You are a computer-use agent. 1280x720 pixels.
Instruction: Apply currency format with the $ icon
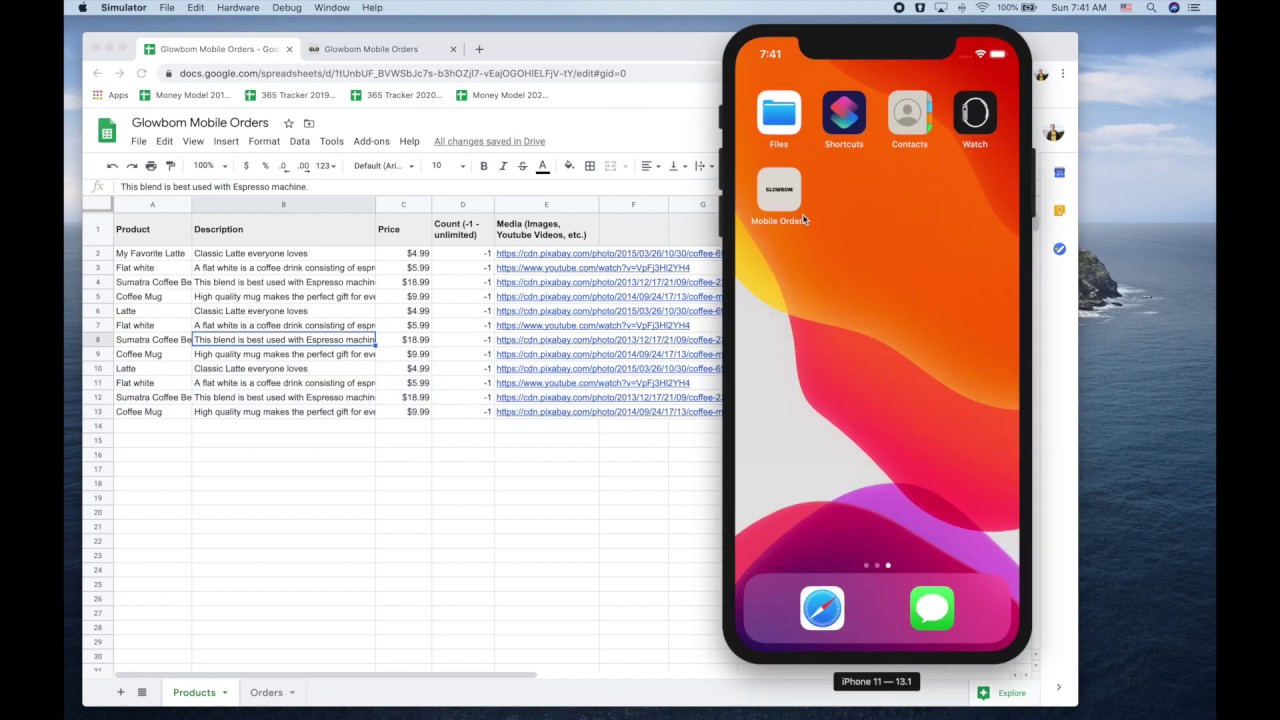pyautogui.click(x=246, y=166)
